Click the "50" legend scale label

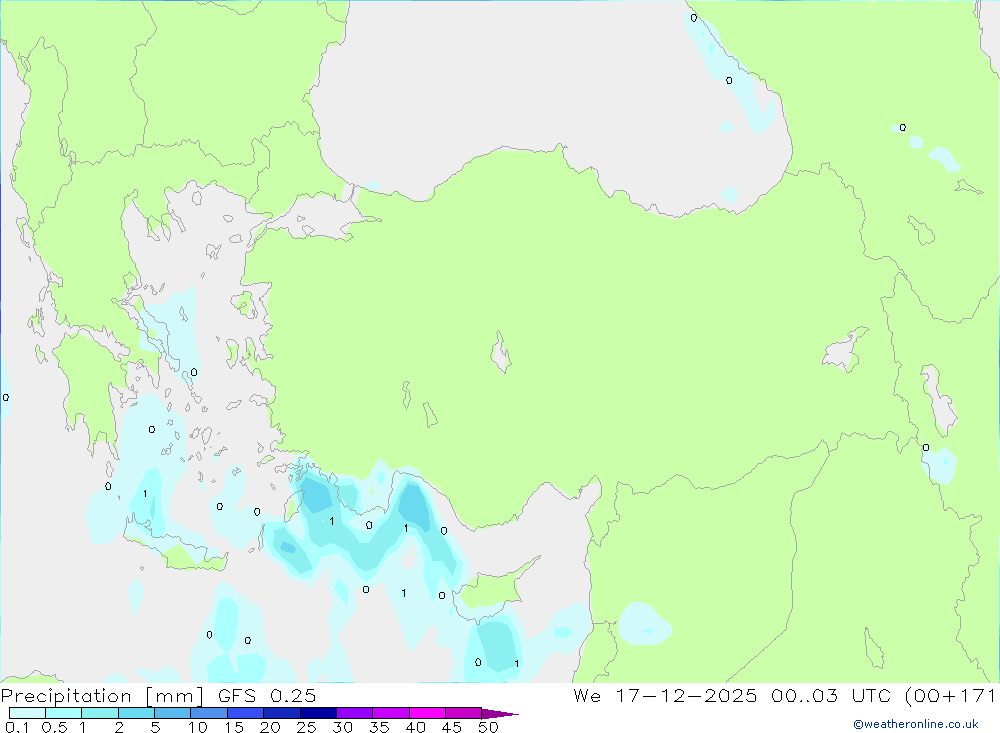tap(488, 727)
